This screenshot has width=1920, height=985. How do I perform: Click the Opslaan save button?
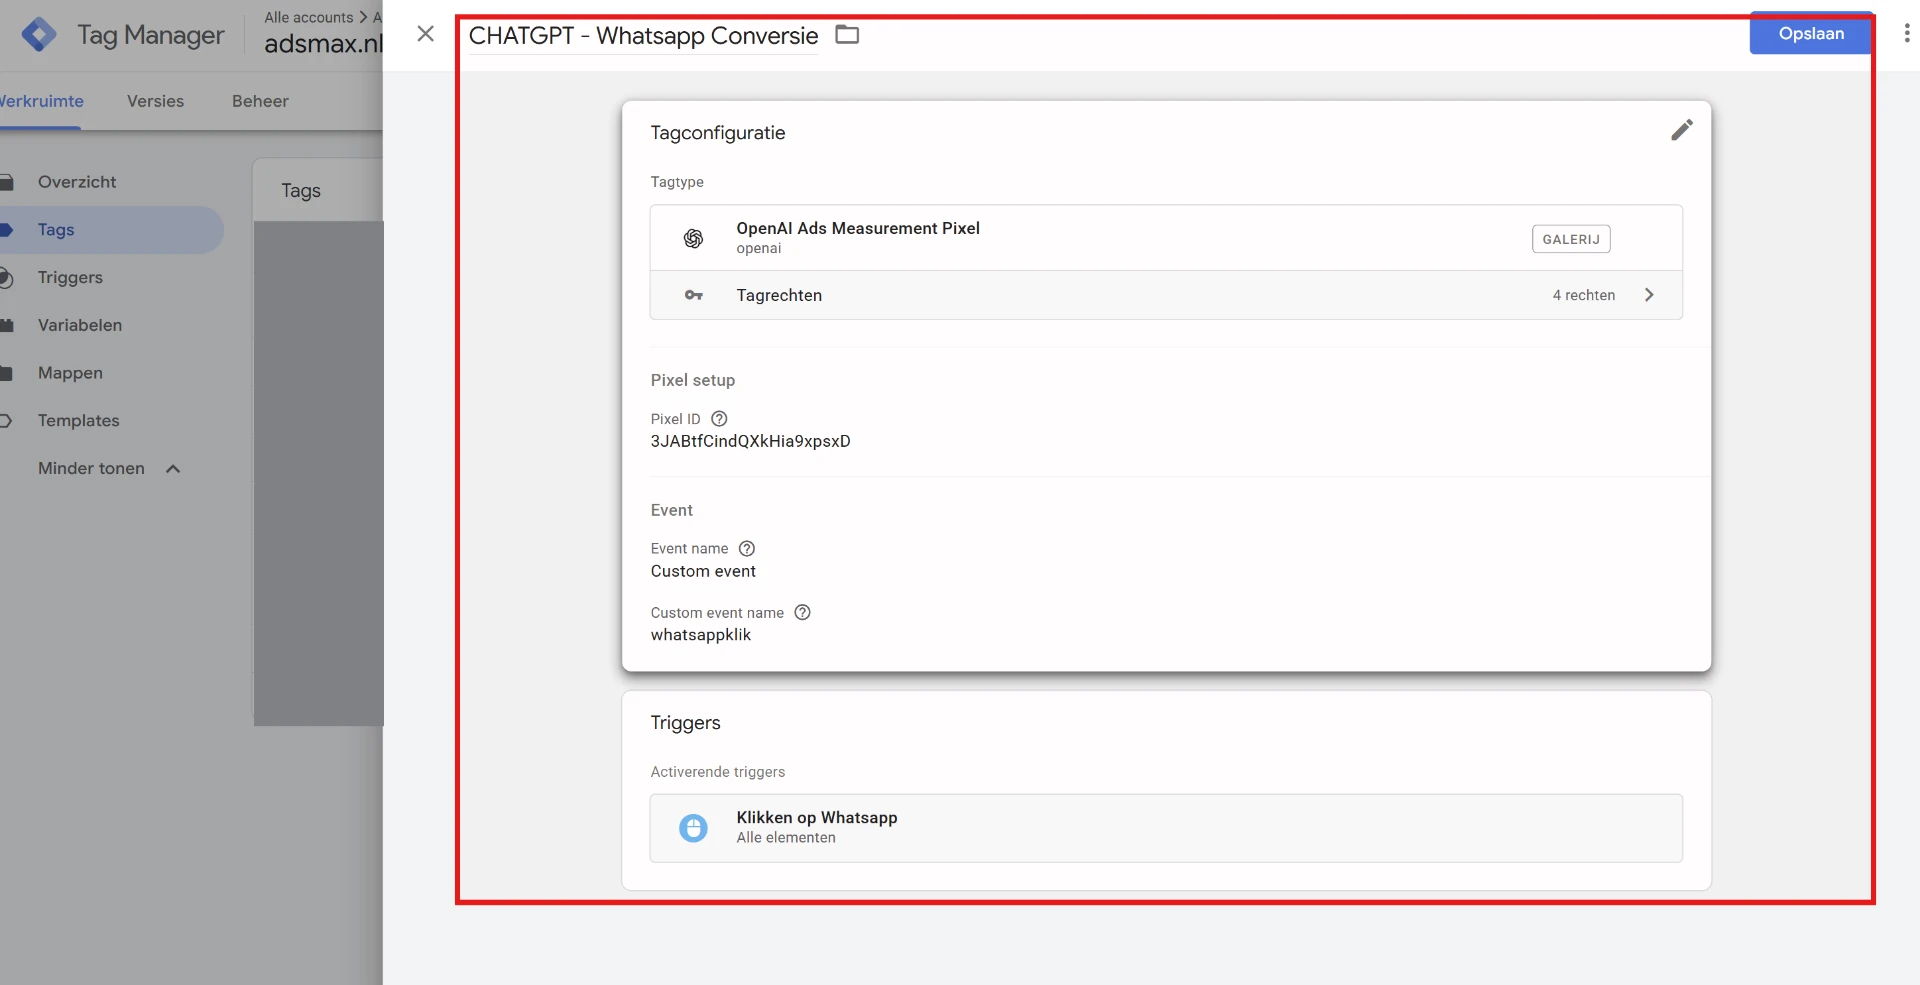[1811, 33]
